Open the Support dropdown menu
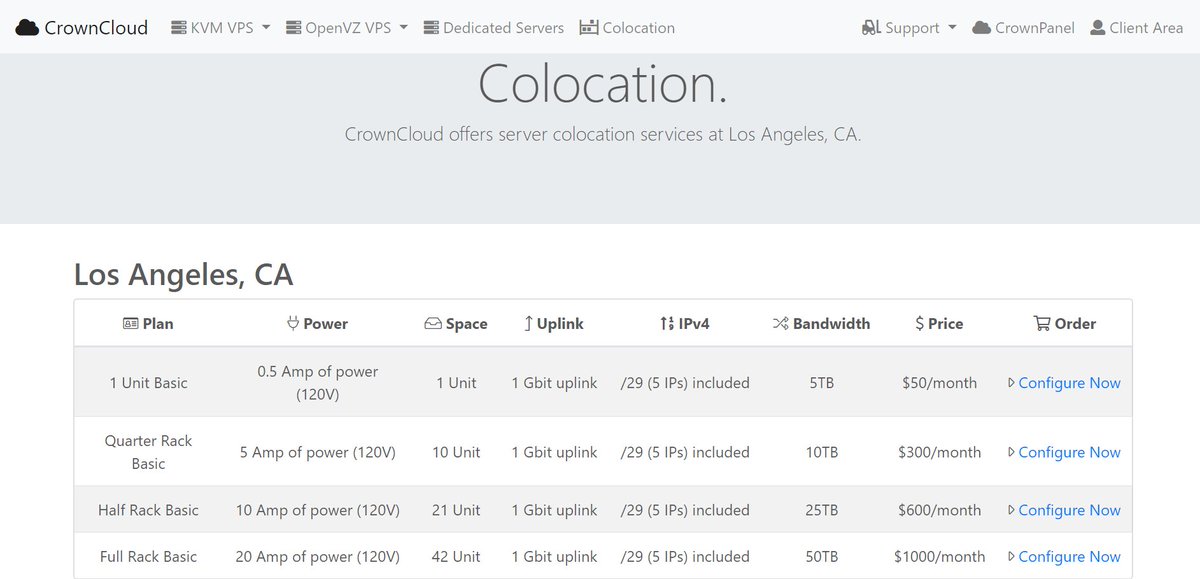This screenshot has width=1200, height=579. point(909,28)
